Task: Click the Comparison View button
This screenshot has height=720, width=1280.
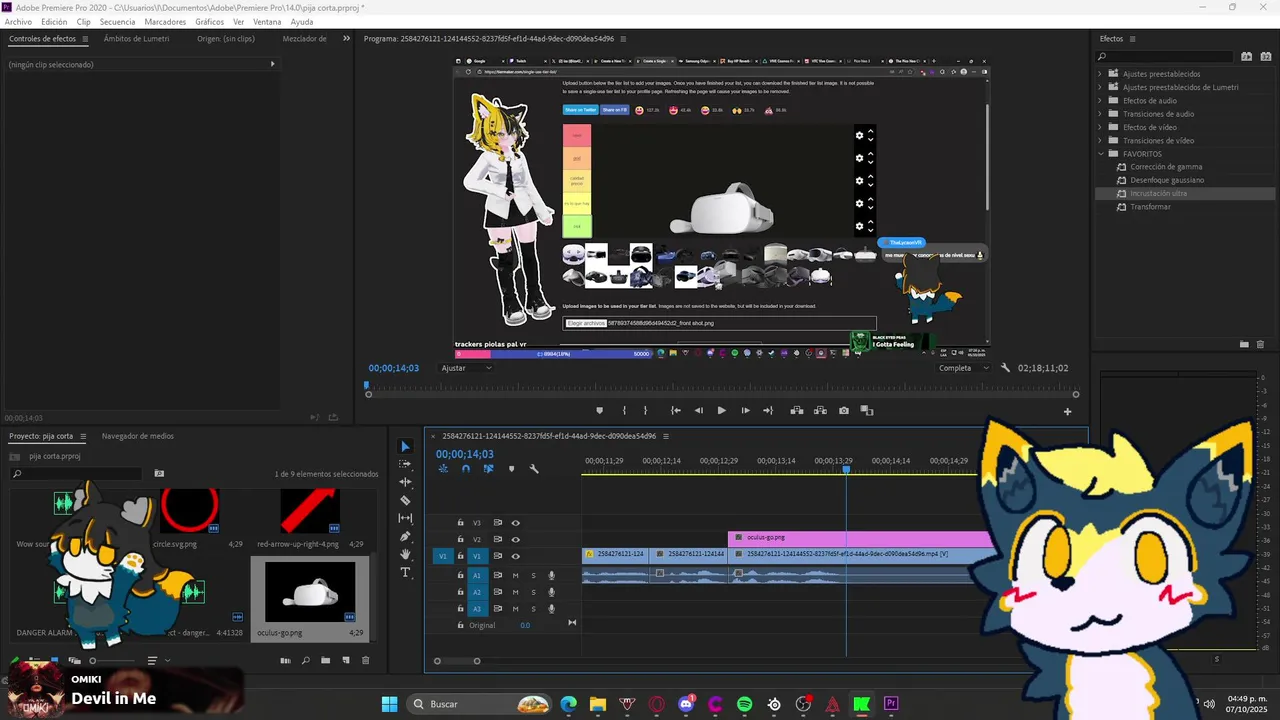Action: click(867, 410)
